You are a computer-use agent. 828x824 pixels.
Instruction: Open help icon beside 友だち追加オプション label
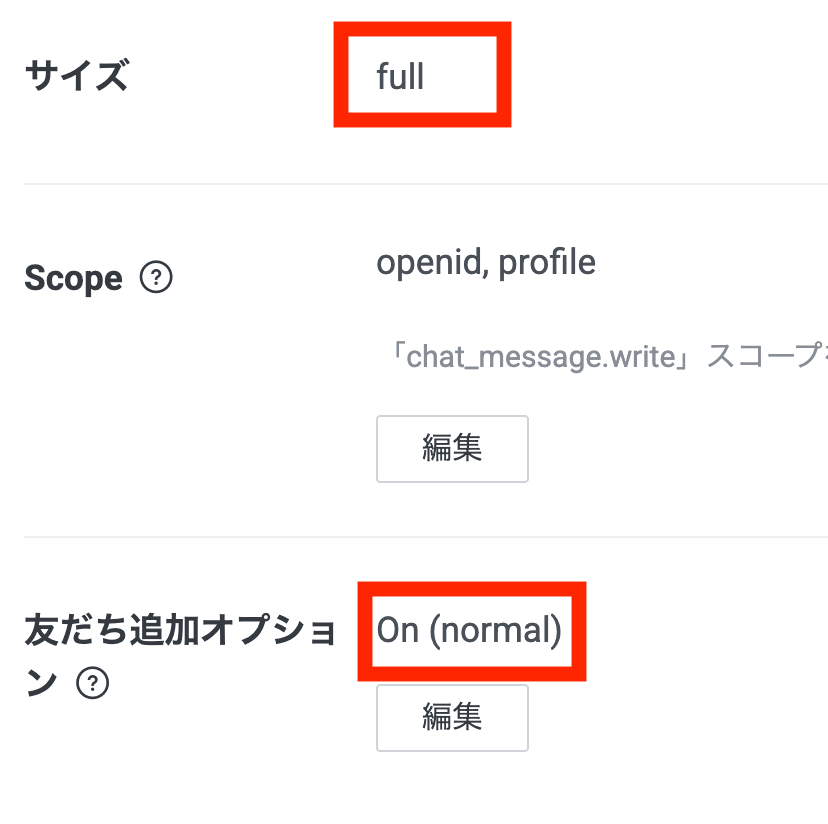pos(92,683)
